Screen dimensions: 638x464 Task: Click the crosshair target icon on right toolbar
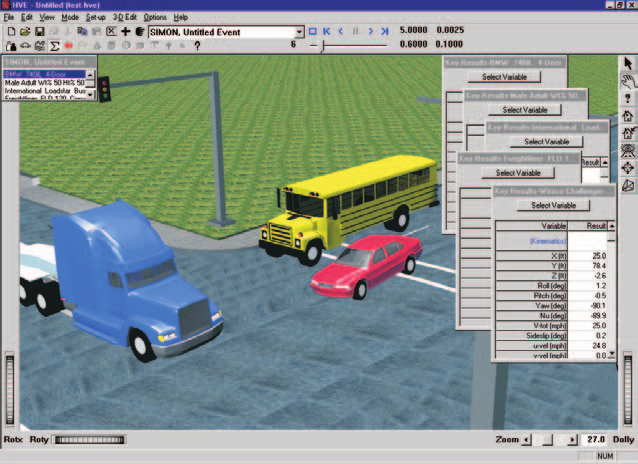coord(628,168)
